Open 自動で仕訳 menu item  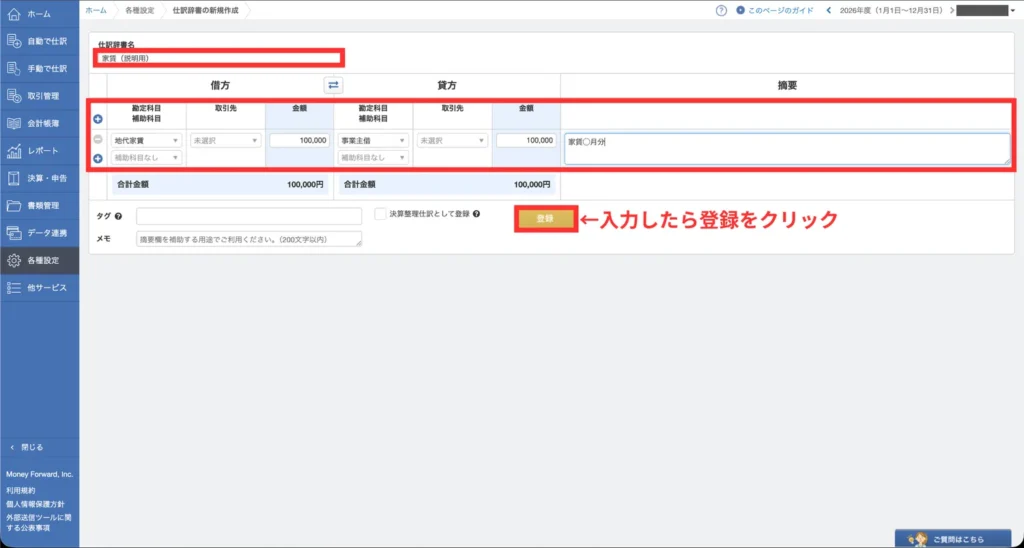click(39, 41)
